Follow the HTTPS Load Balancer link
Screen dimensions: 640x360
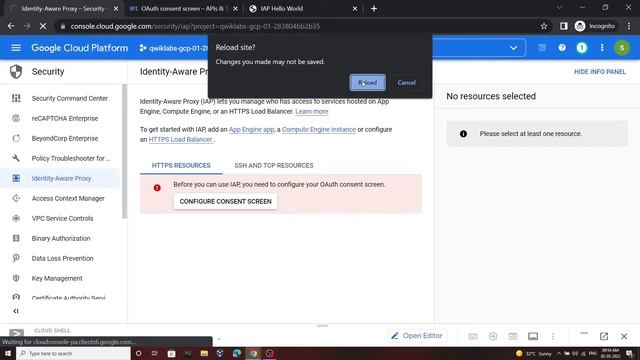click(x=180, y=140)
